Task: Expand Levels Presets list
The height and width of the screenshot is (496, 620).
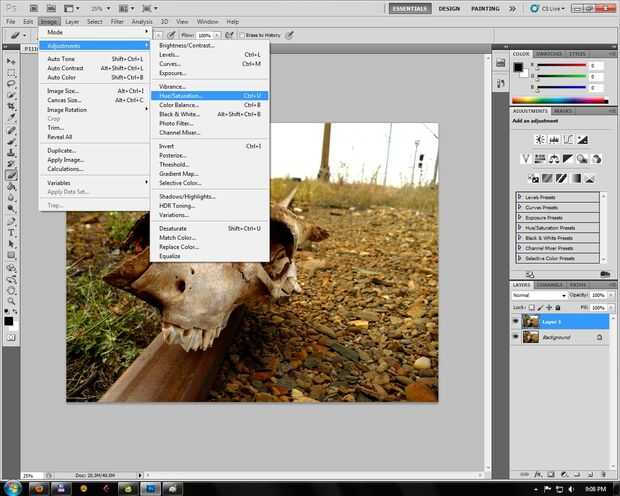Action: pyautogui.click(x=520, y=197)
